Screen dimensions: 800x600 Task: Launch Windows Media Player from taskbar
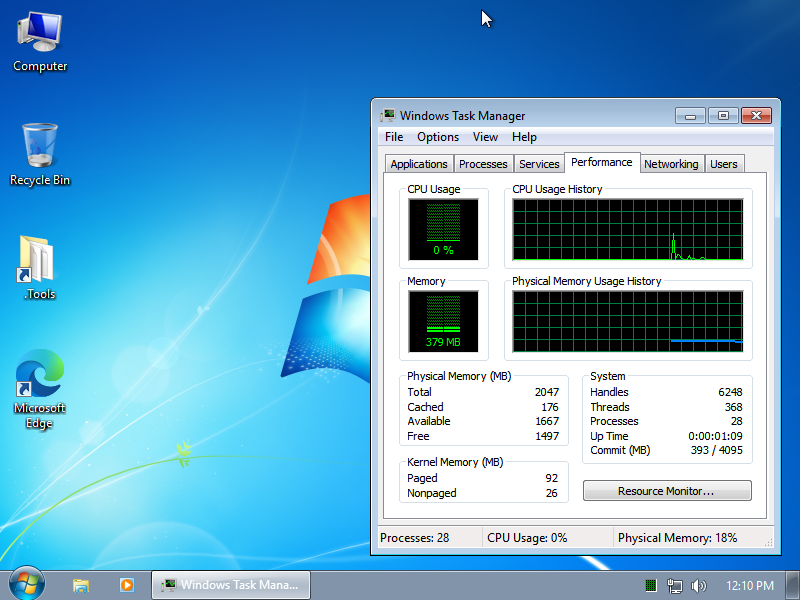pyautogui.click(x=125, y=585)
